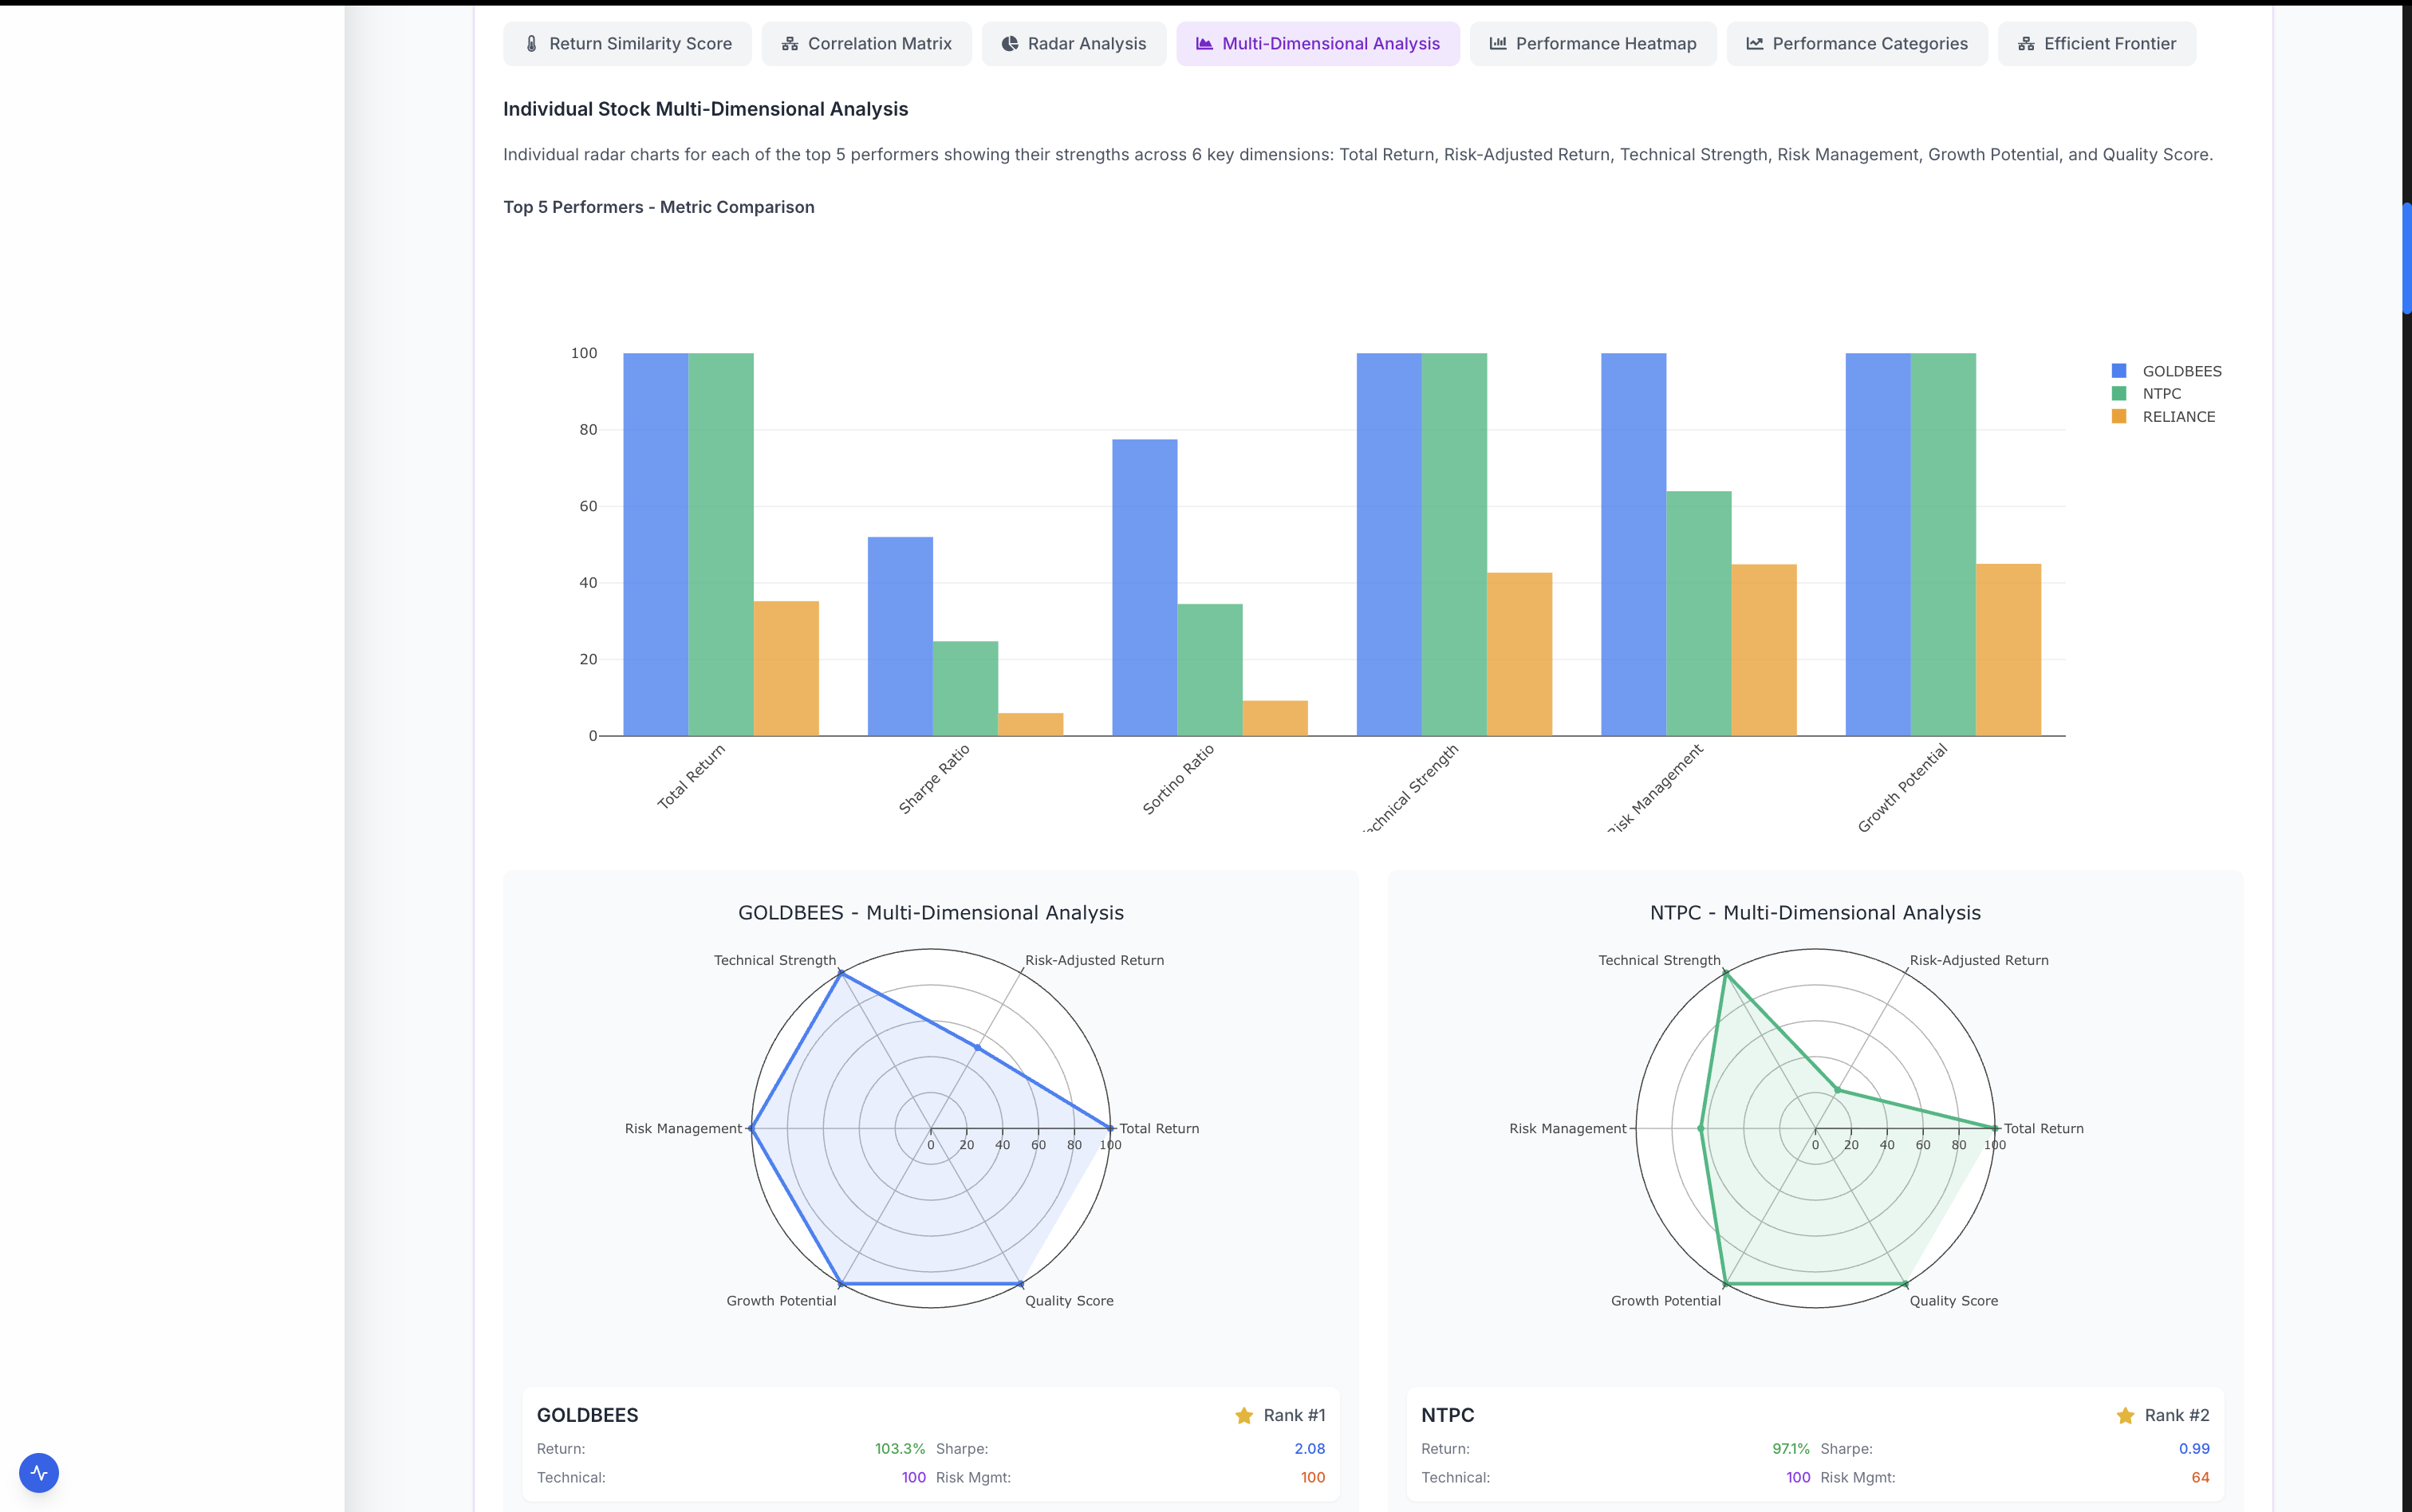Click the GOLDBEES Sortino Ratio bar
The height and width of the screenshot is (1512, 2412).
pos(1145,587)
